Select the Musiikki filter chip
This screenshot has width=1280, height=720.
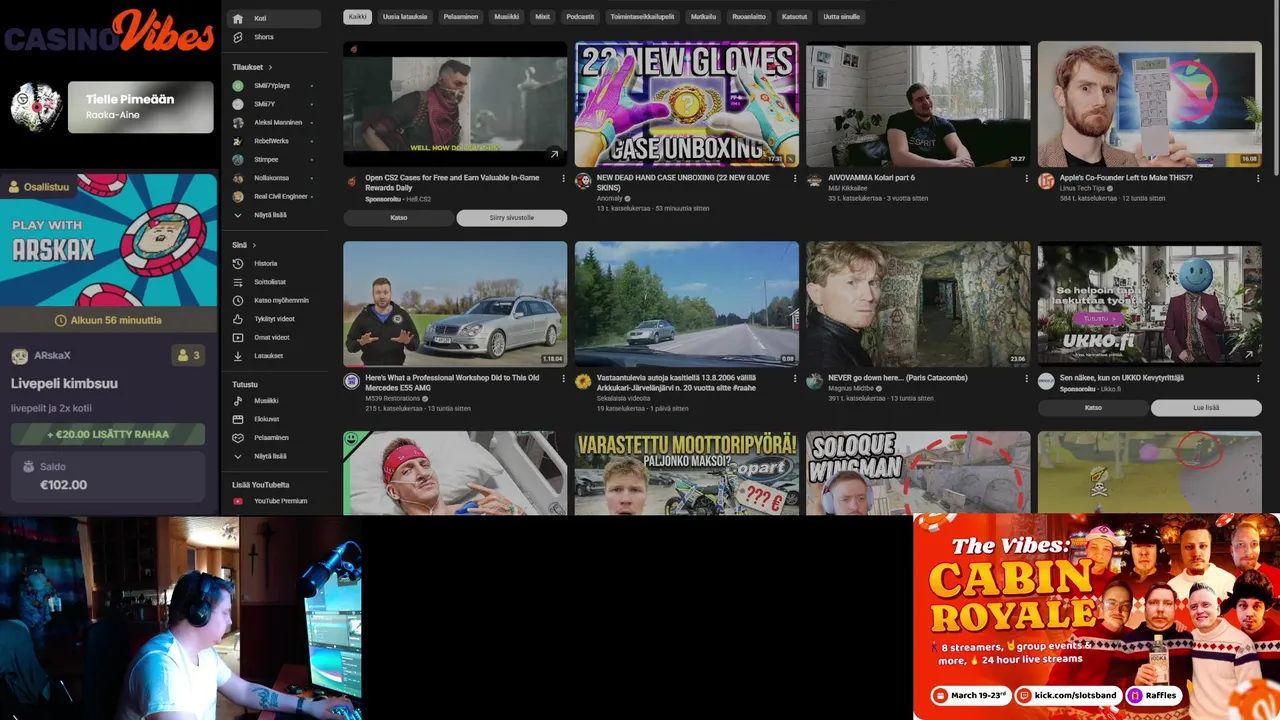(x=508, y=17)
